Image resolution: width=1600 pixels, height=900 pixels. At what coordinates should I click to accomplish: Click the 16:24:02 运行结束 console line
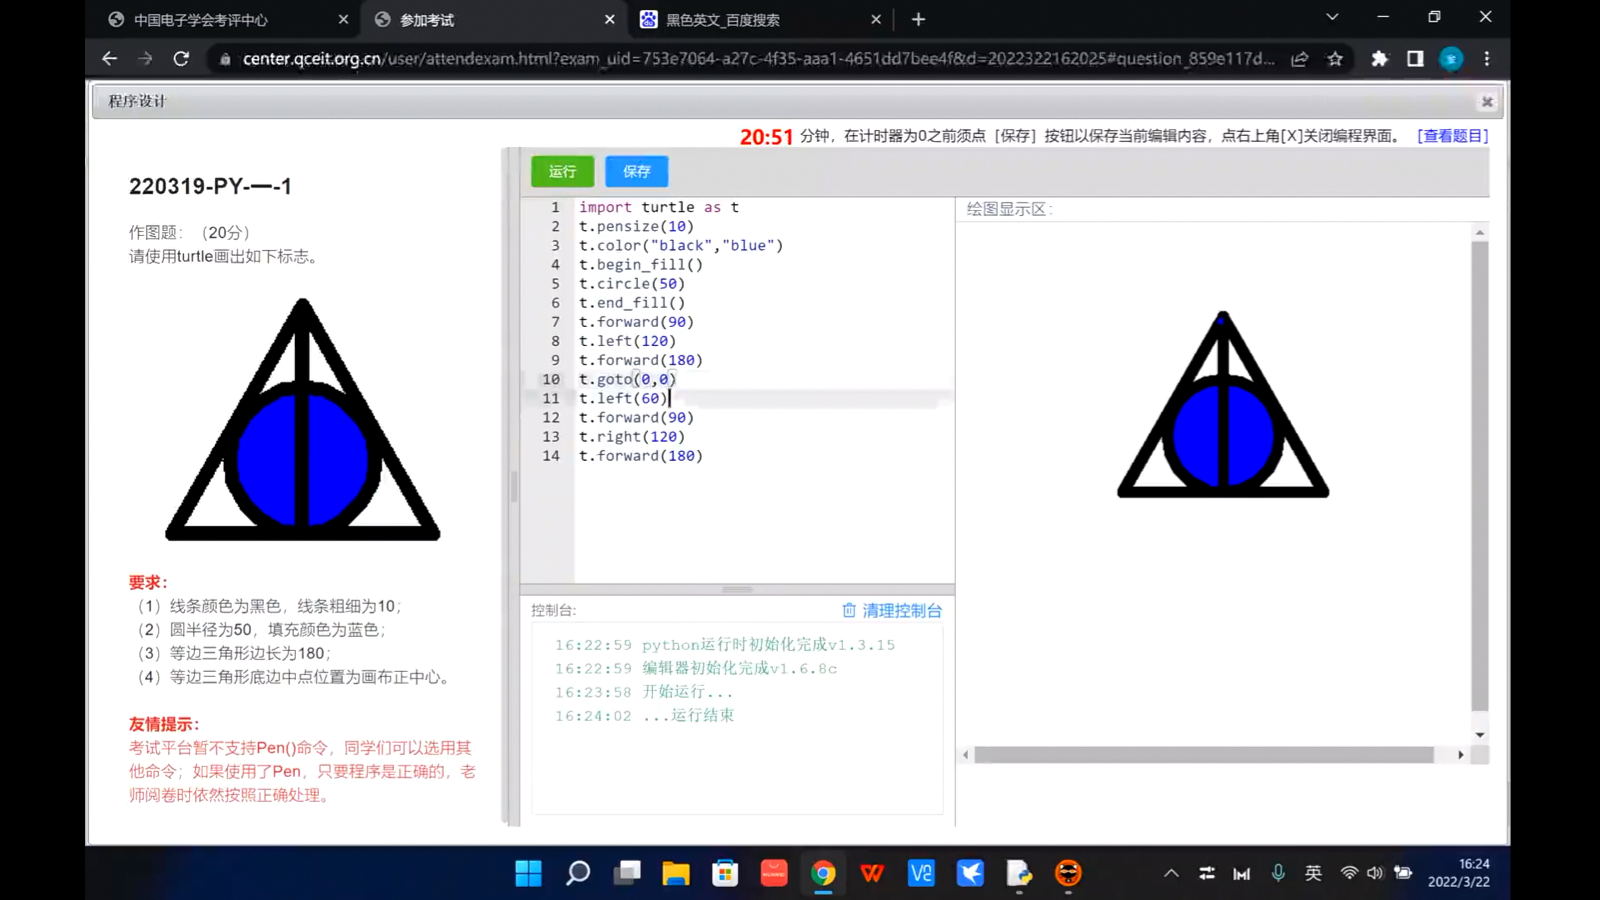point(644,716)
